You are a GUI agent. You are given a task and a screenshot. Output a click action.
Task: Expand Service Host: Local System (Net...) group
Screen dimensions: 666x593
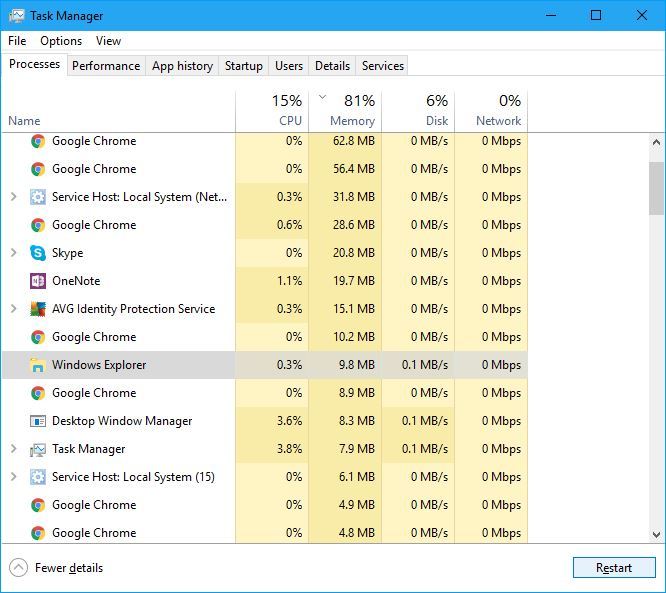pyautogui.click(x=14, y=197)
